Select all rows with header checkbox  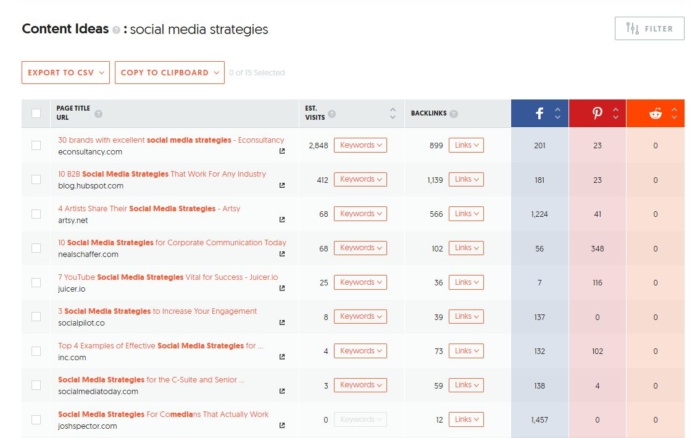pos(36,113)
